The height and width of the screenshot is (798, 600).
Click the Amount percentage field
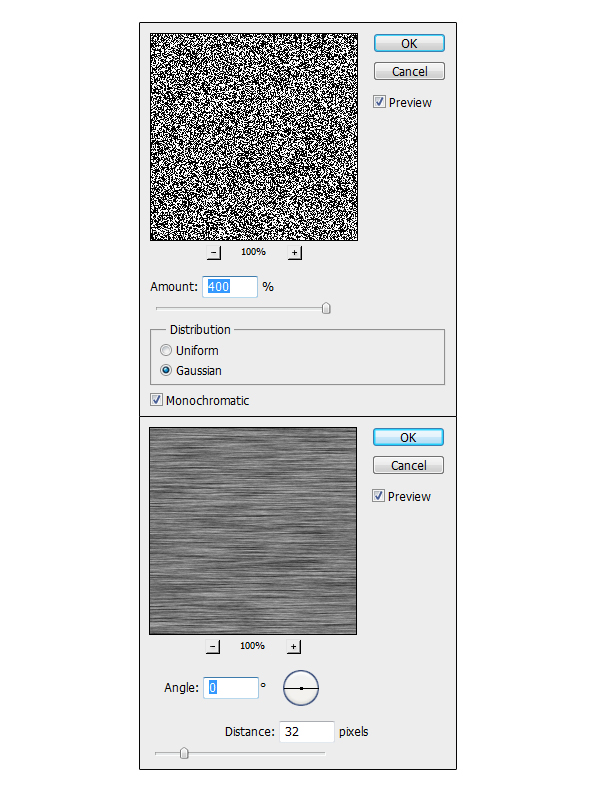coord(230,287)
